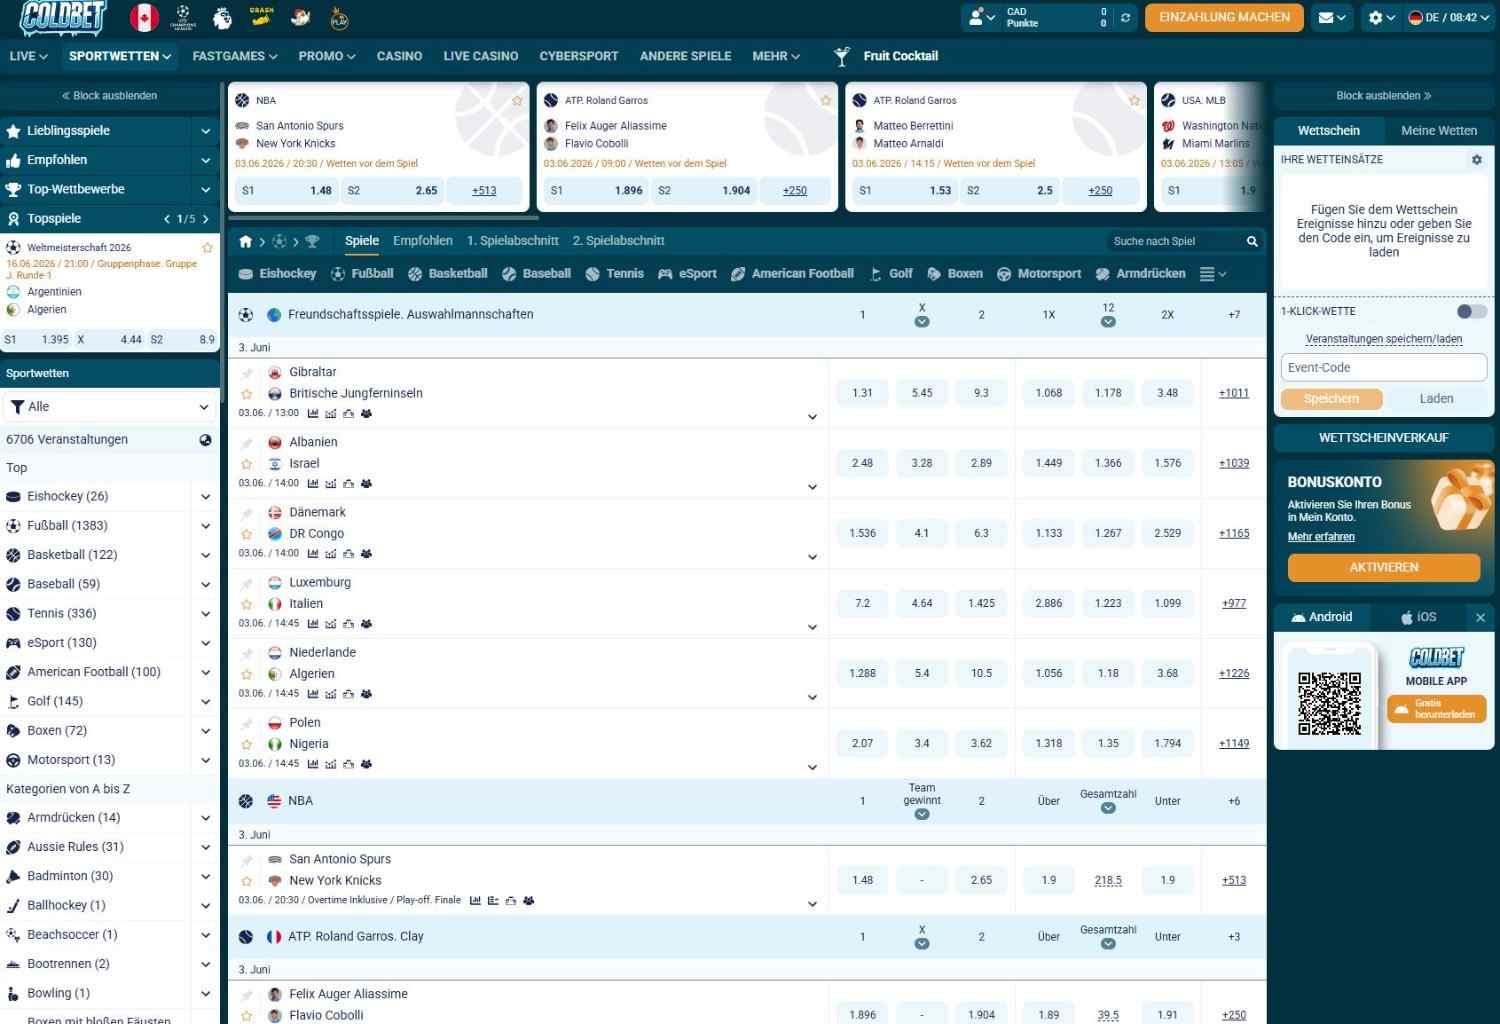Open the WETTSCHEINVERKAUF section
Screen dimensions: 1500x1024
point(1384,438)
